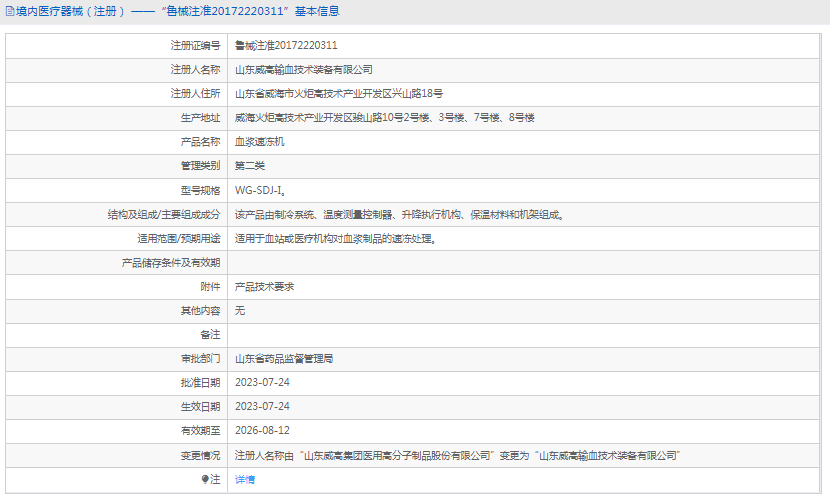Click the document icon beside the page title
Viewport: 830px width, 501px height.
click(10, 11)
